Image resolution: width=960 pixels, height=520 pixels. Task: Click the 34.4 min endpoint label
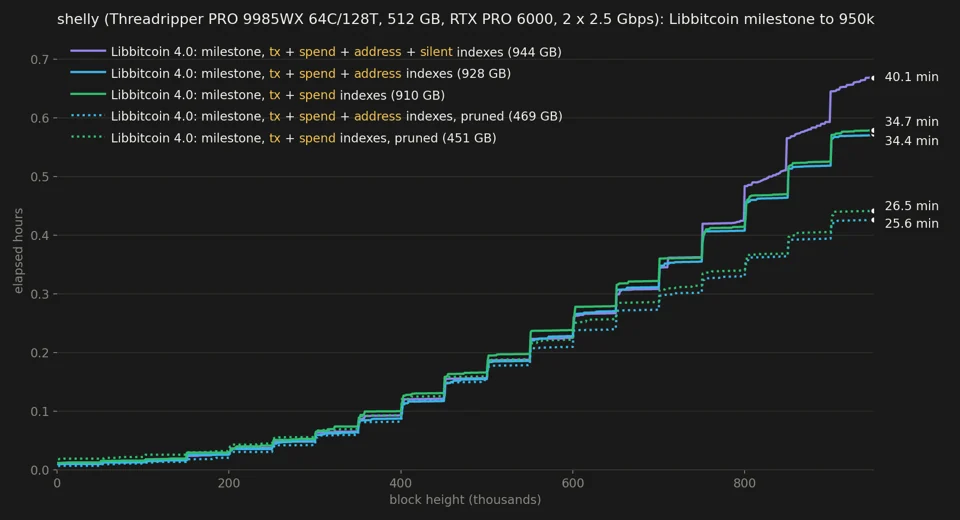pos(911,141)
